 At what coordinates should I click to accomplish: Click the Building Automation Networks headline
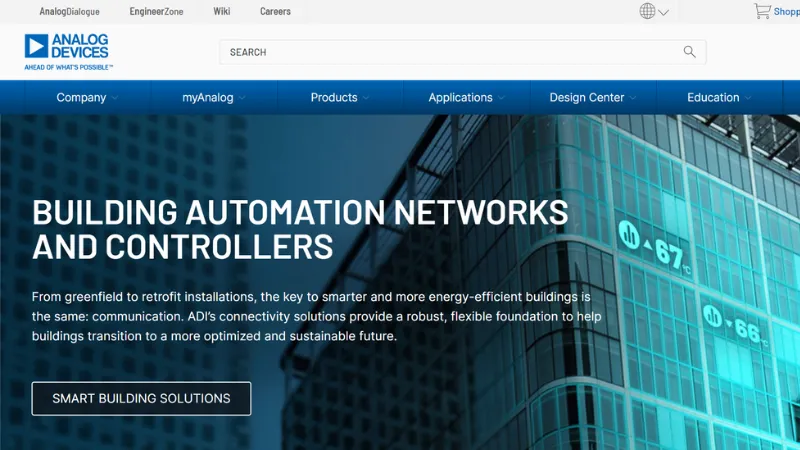[x=300, y=229]
